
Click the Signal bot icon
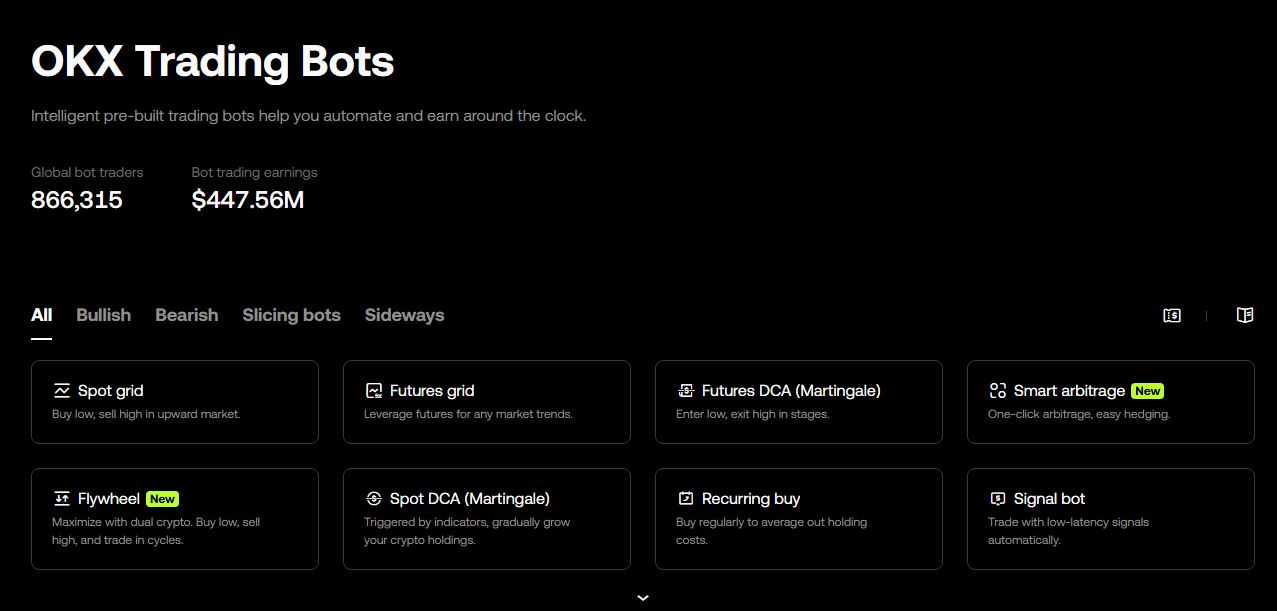point(998,499)
